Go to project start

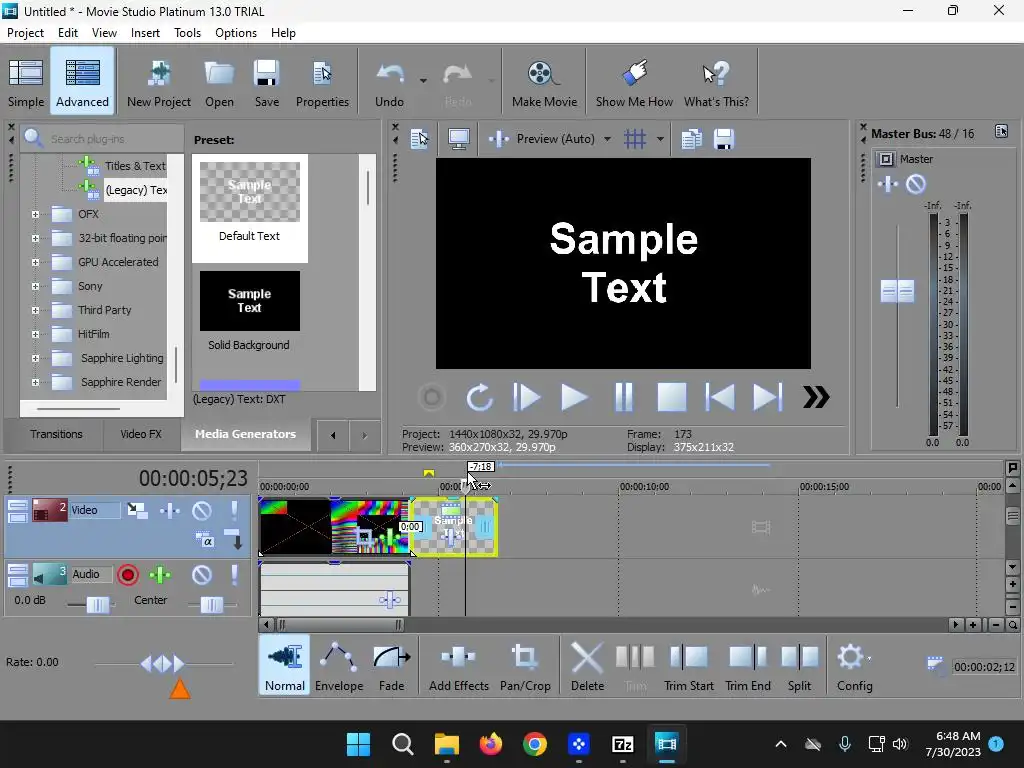coord(720,397)
